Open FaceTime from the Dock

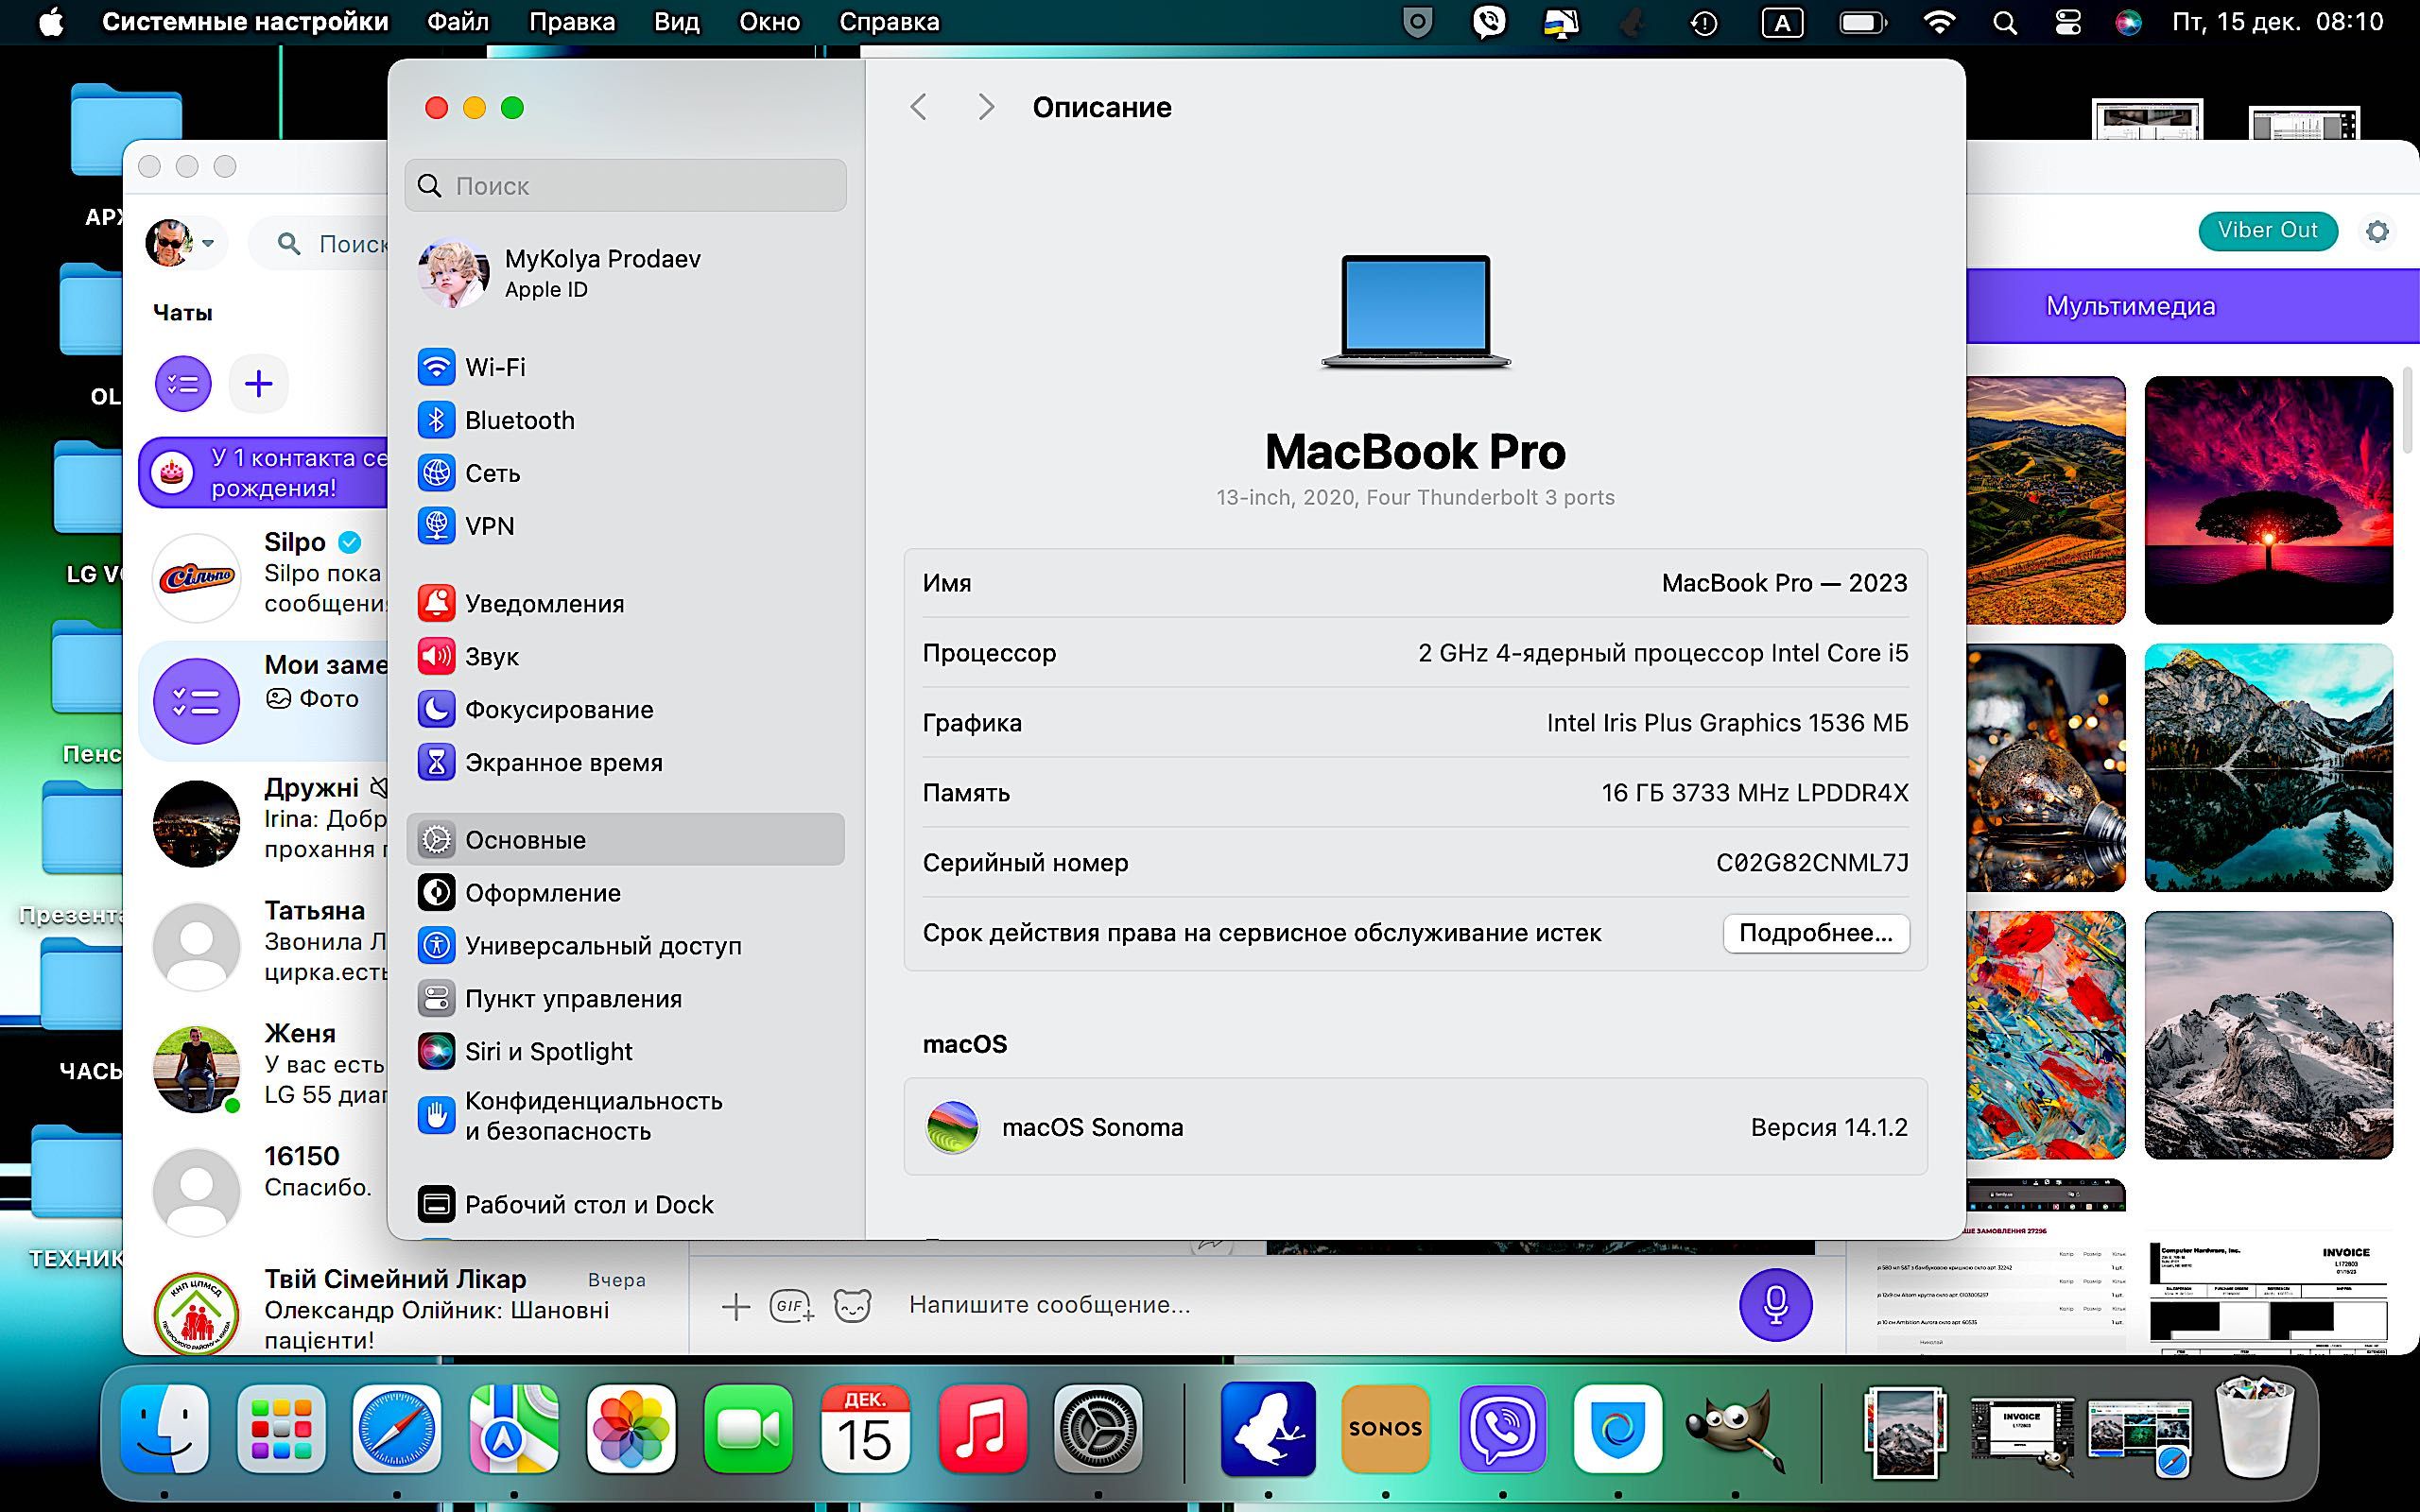click(748, 1430)
